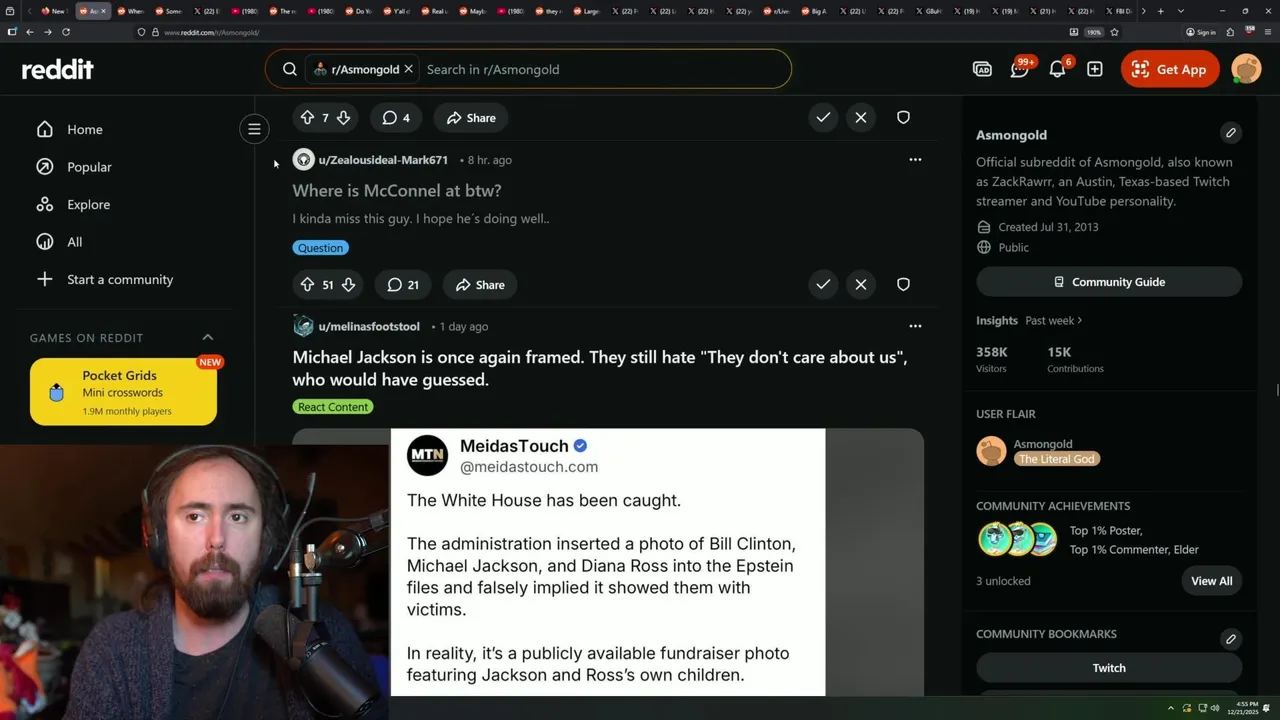This screenshot has width=1280, height=720.
Task: Go to Home in sidebar
Action: (85, 129)
